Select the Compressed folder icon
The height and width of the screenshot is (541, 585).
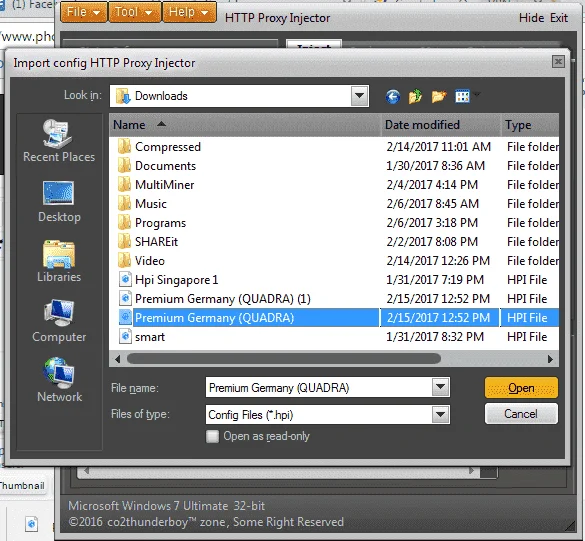point(124,147)
